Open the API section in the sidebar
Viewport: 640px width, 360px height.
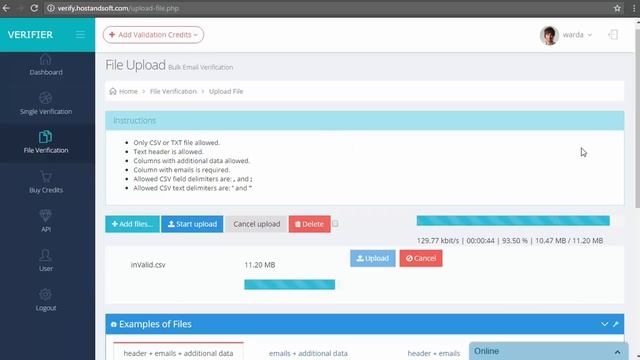pyautogui.click(x=46, y=221)
